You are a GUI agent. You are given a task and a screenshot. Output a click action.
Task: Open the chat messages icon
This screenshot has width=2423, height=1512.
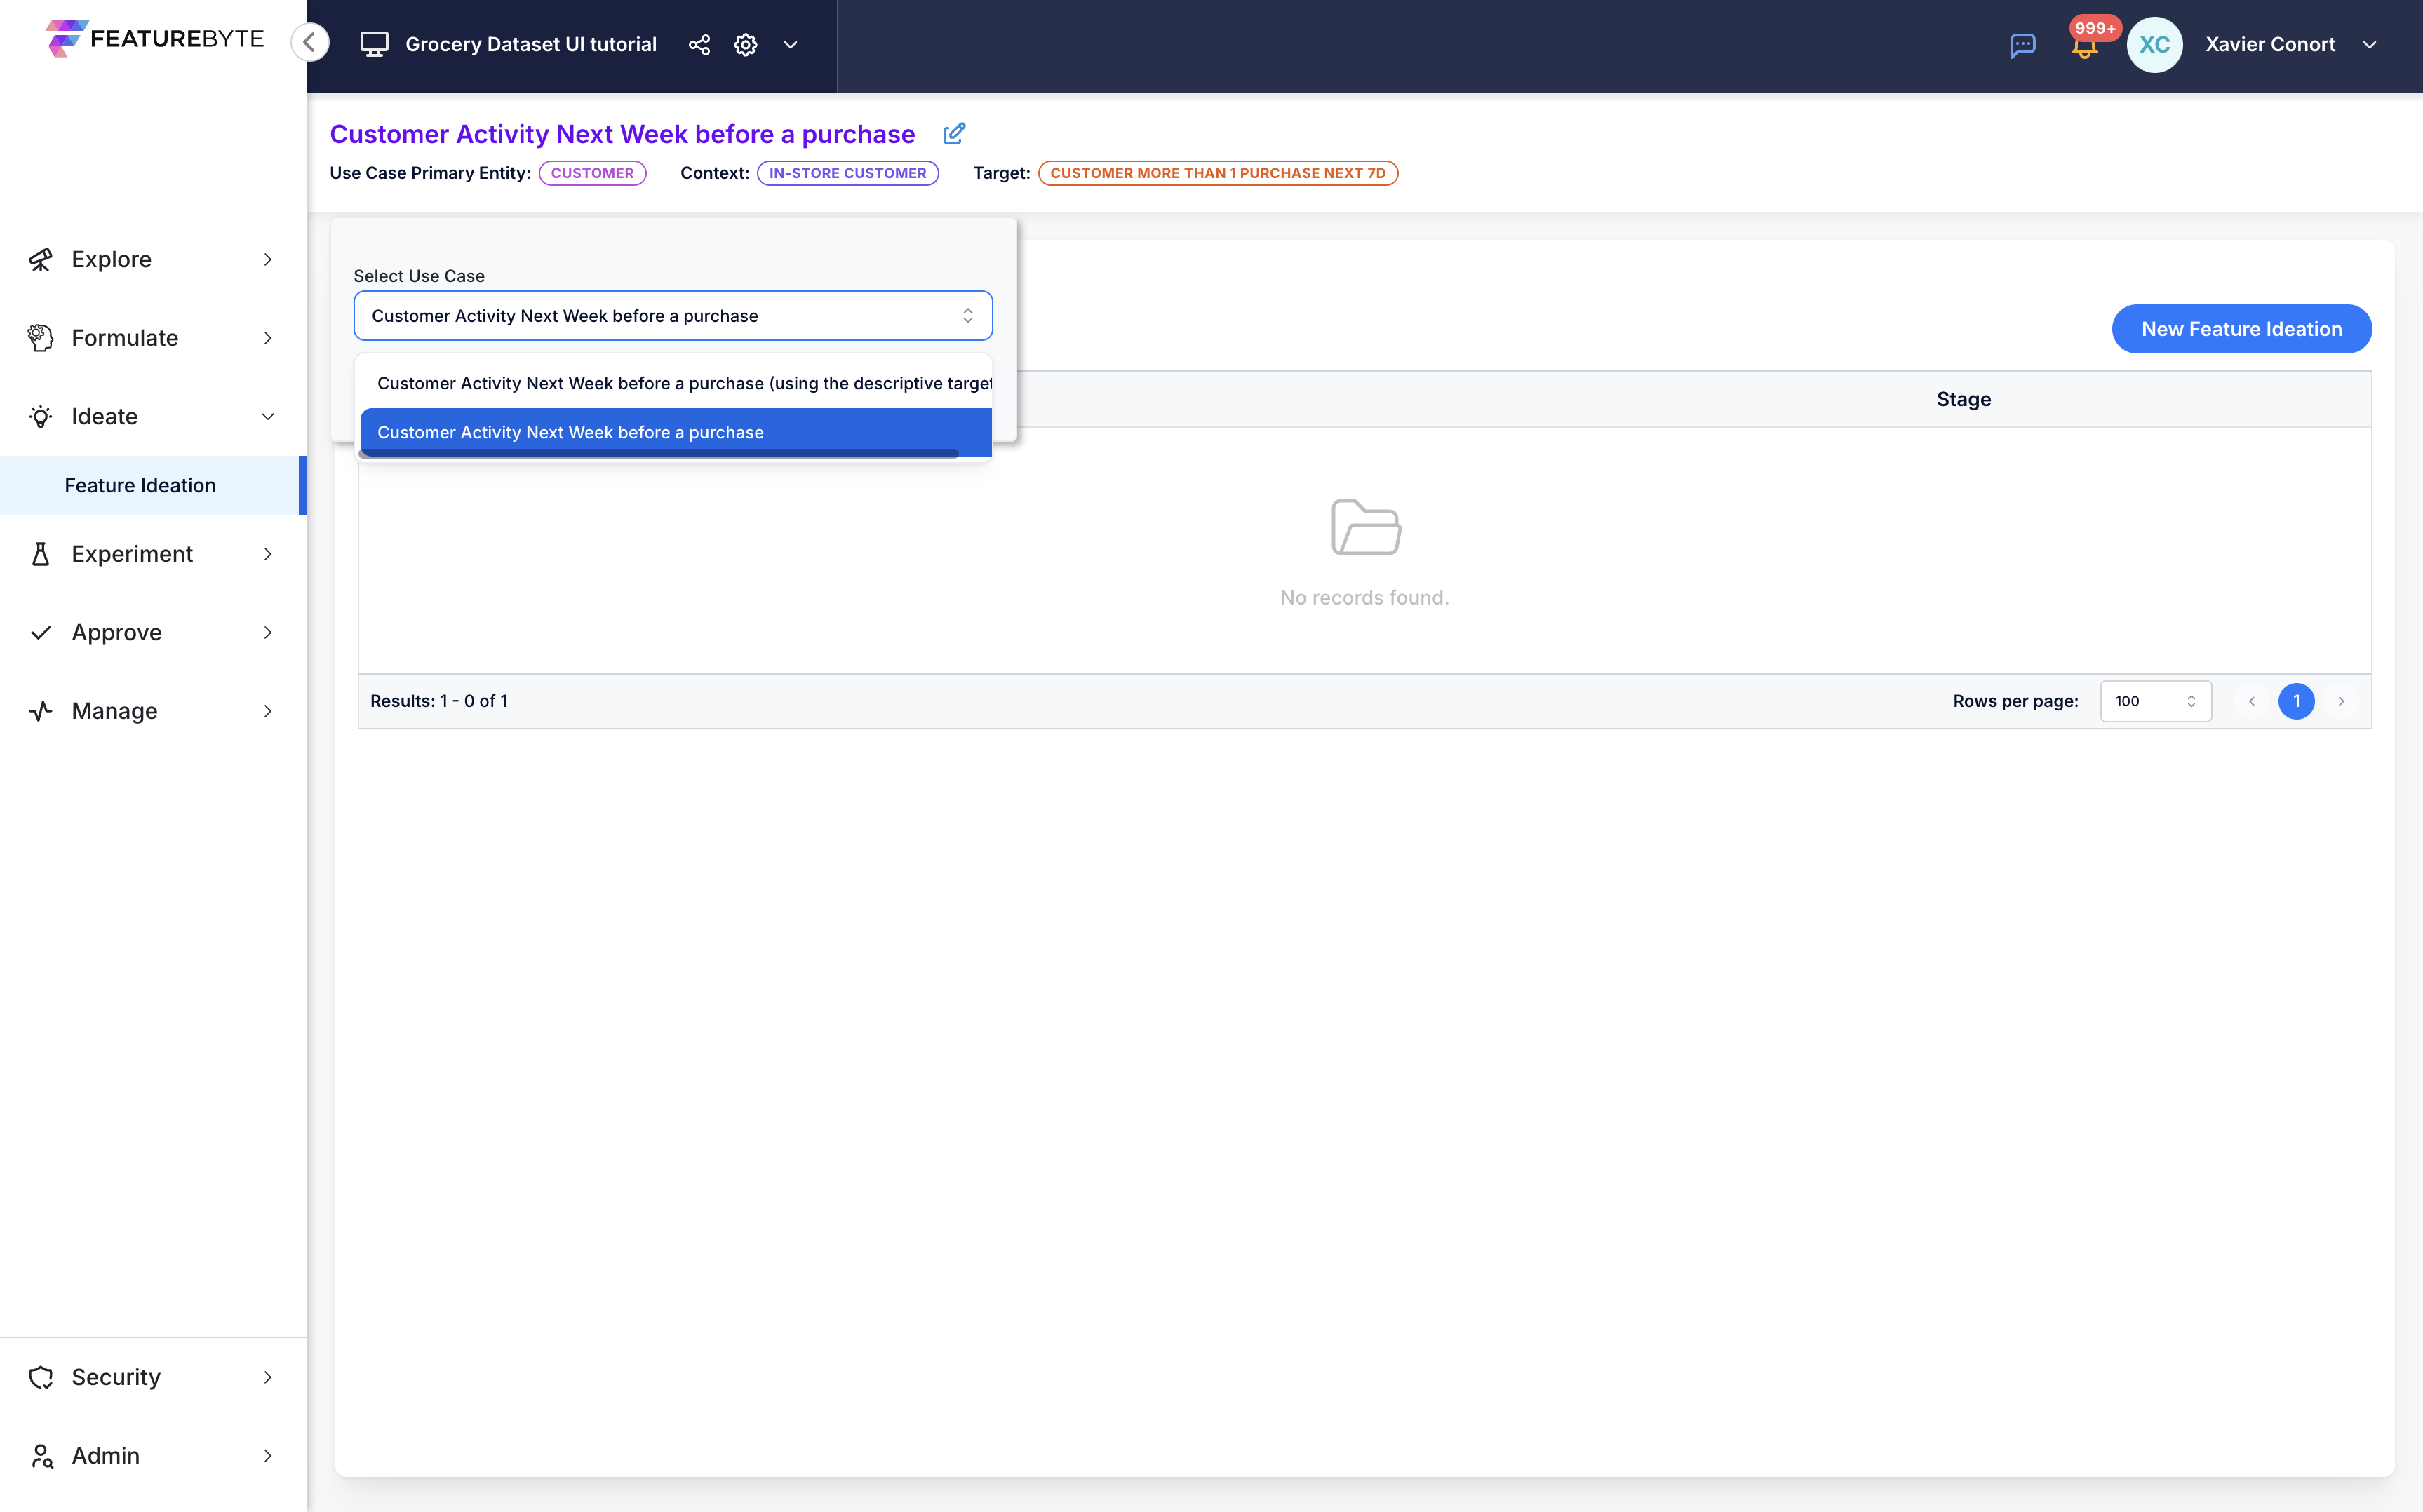(x=2022, y=45)
